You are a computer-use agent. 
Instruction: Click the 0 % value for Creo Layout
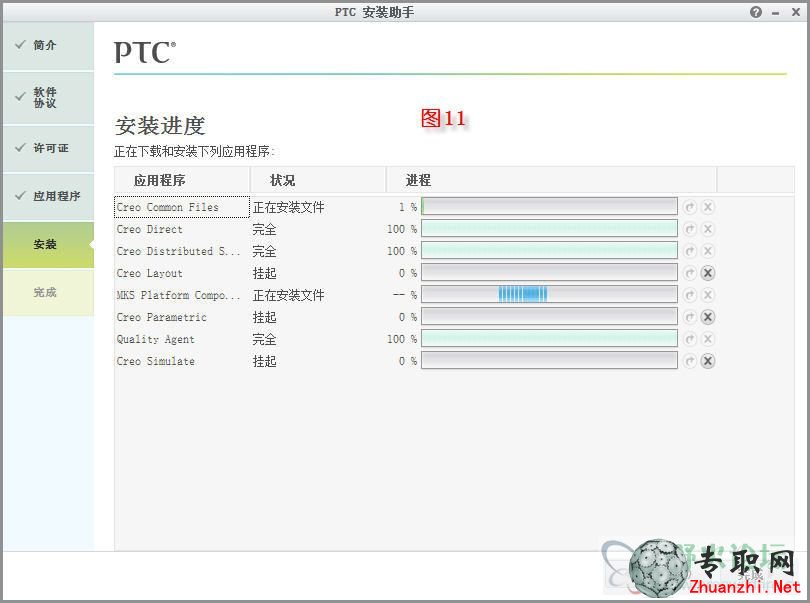(x=408, y=273)
